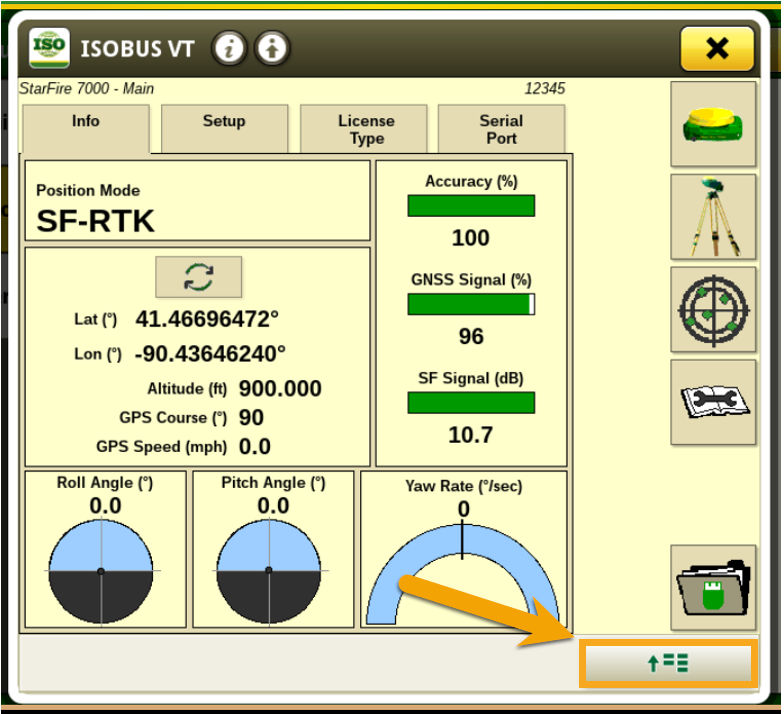The image size is (784, 714).
Task: Click the SF-RTK position mode value
Action: pos(96,221)
